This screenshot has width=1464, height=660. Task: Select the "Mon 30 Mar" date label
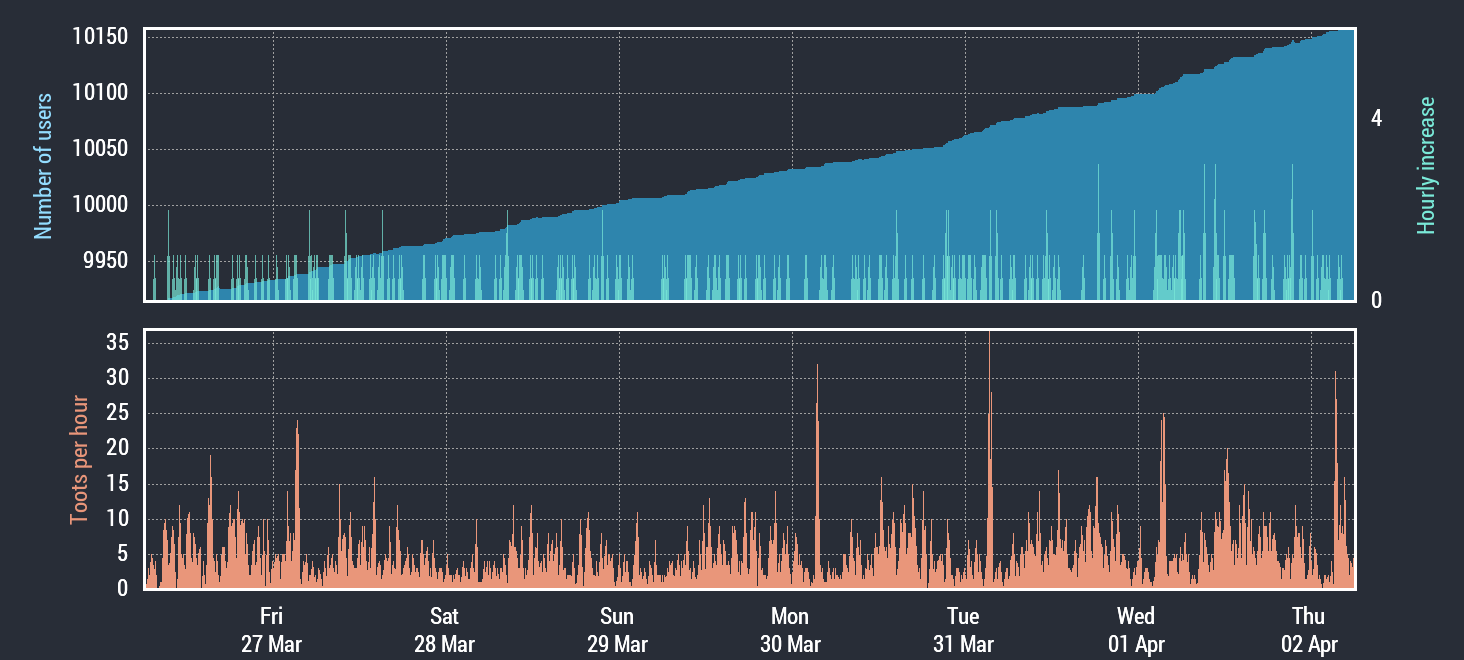coord(790,630)
